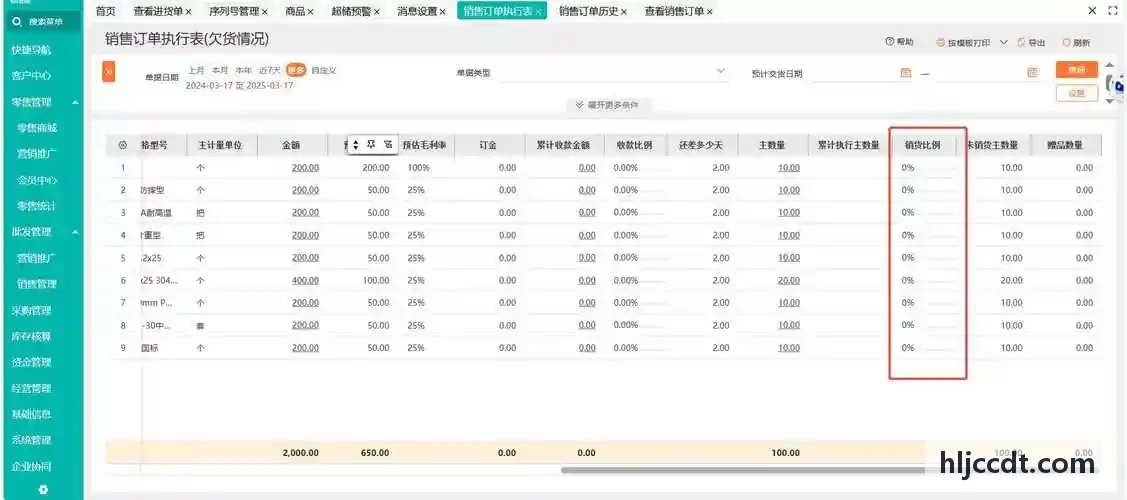Switch to the 首页 tab

[106, 11]
